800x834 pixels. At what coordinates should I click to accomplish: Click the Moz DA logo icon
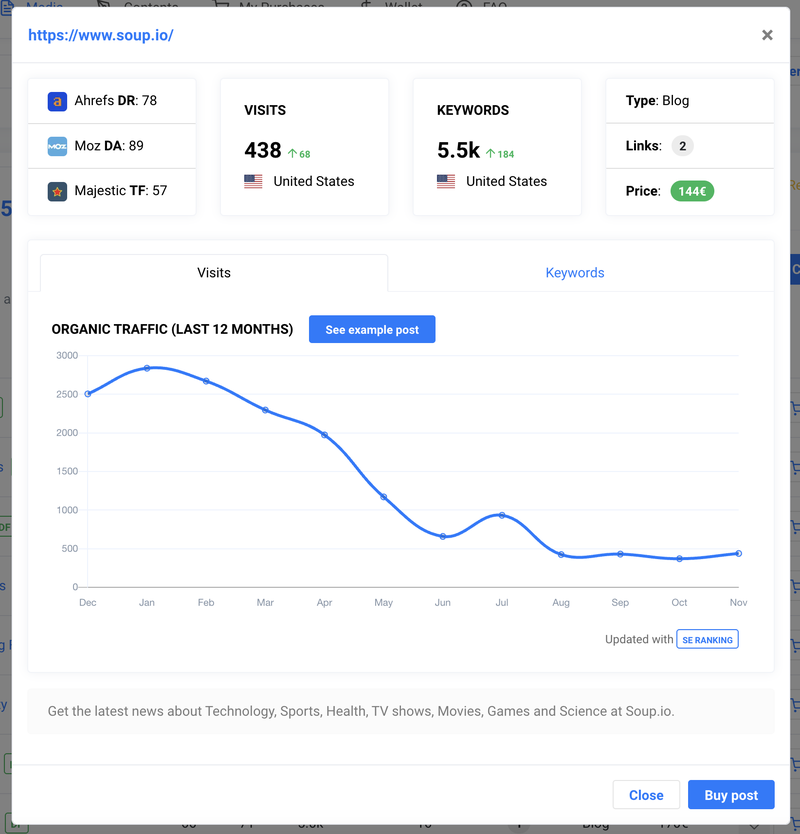click(x=57, y=146)
